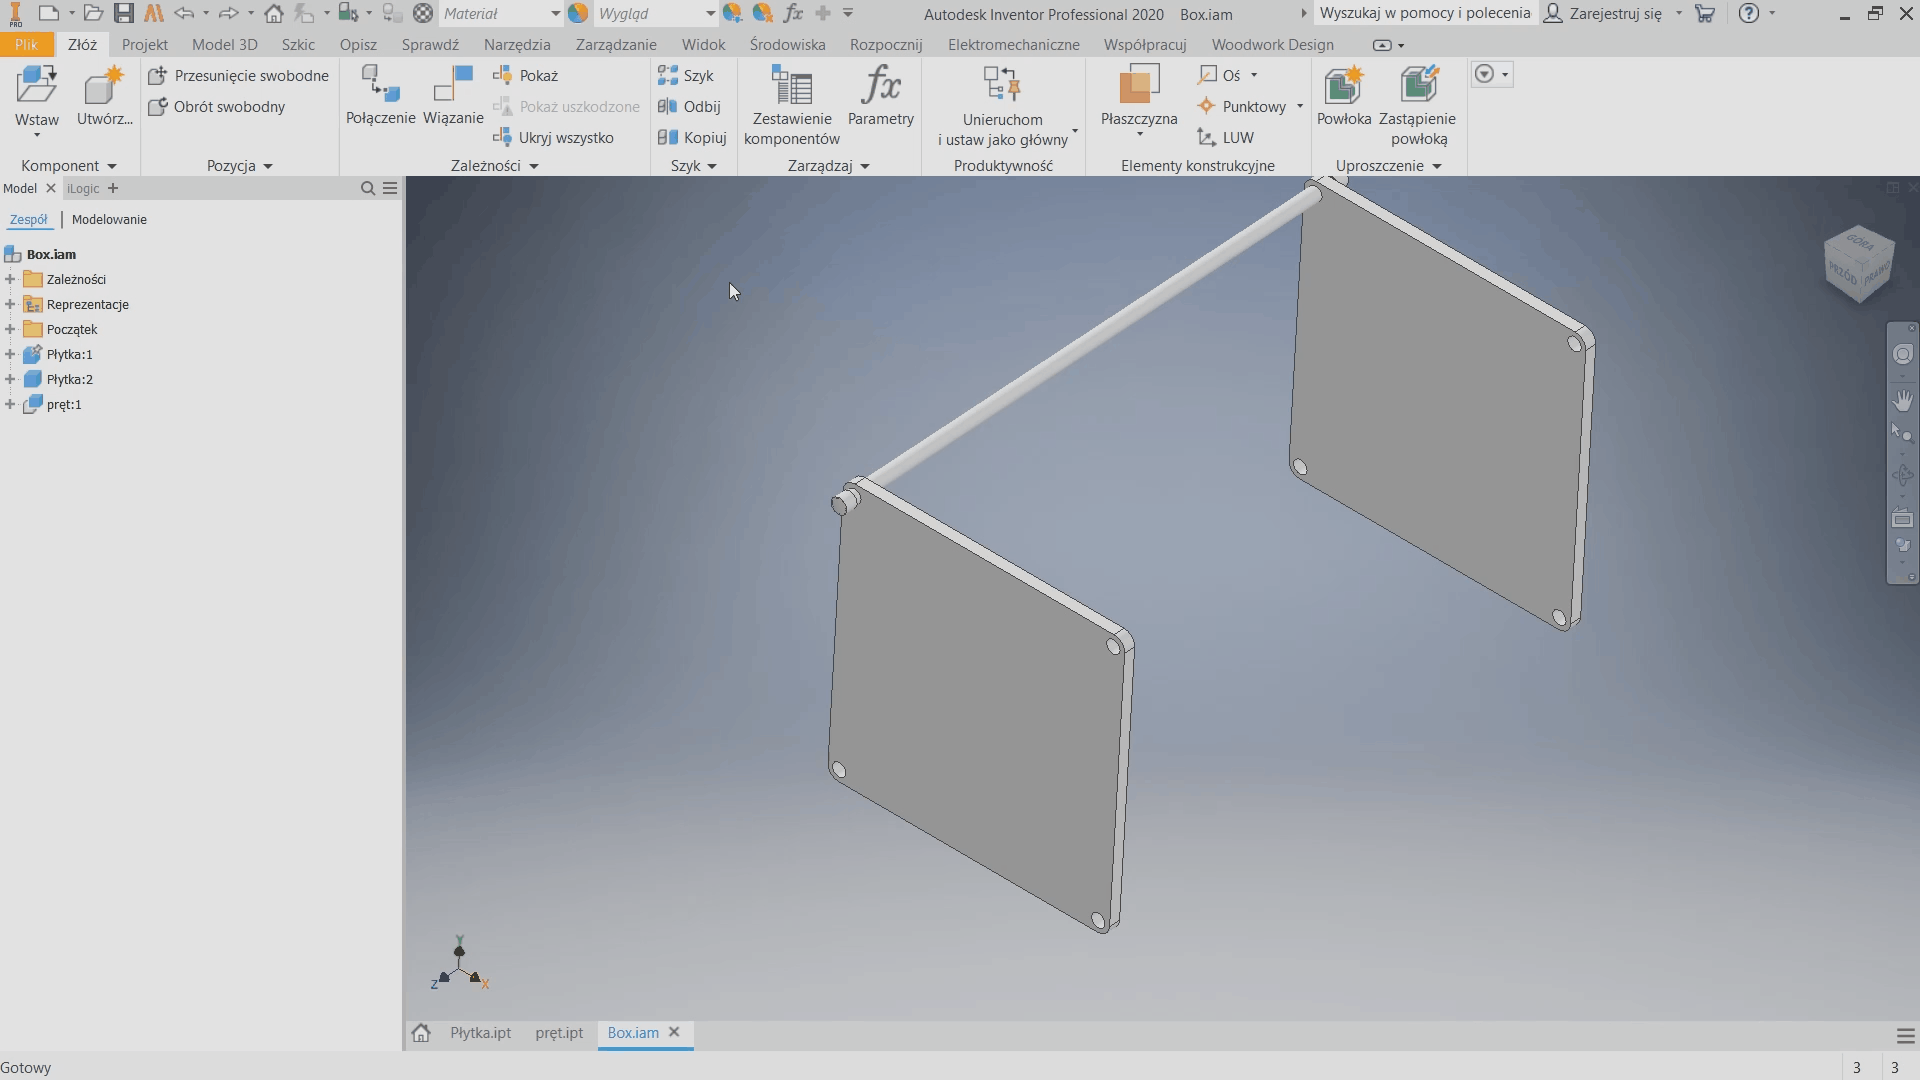Expand the Zależności folder in browser

10,280
